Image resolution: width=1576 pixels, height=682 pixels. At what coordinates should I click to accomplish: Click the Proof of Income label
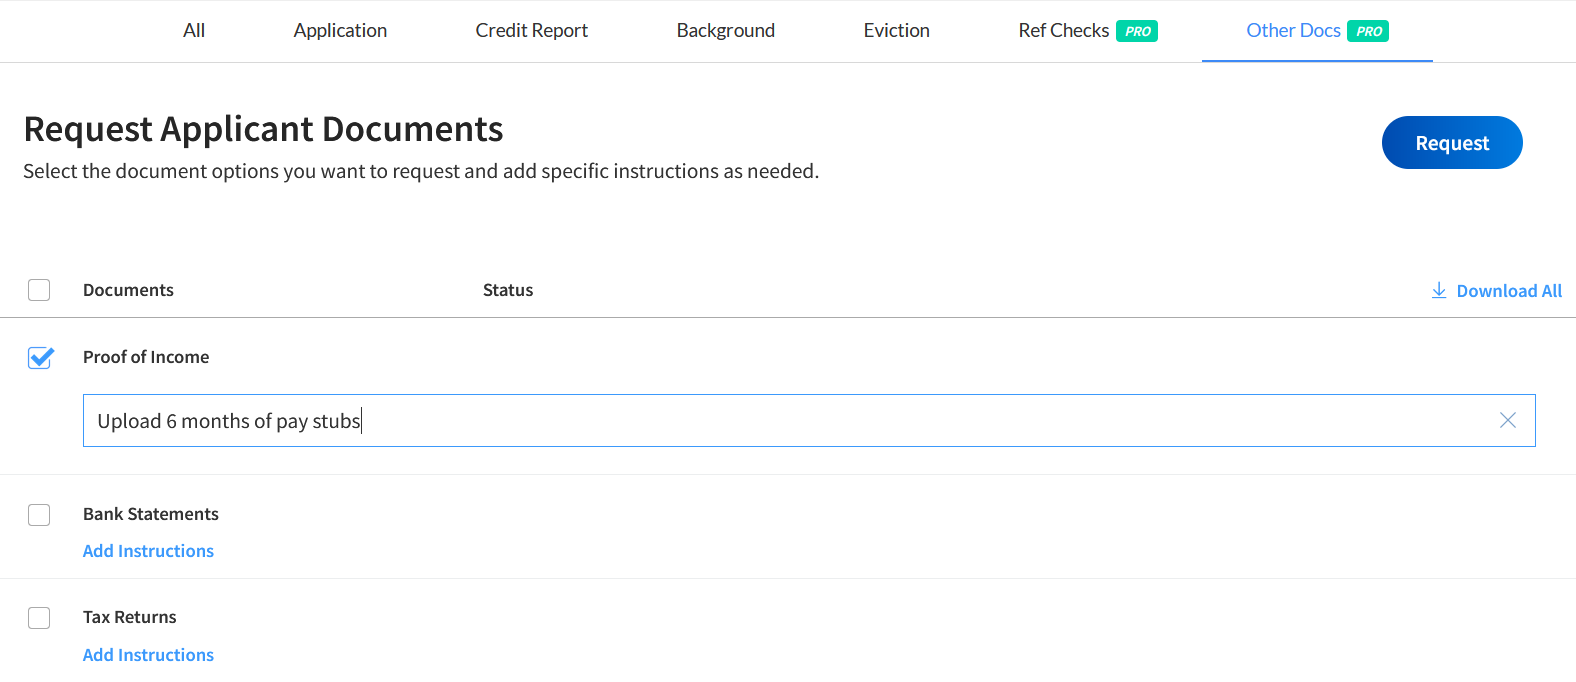146,357
